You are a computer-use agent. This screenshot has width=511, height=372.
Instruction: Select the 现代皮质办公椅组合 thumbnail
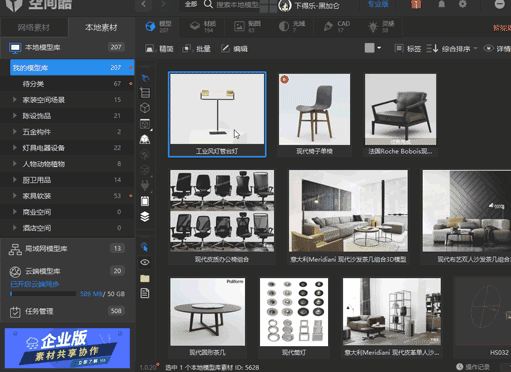tap(222, 211)
